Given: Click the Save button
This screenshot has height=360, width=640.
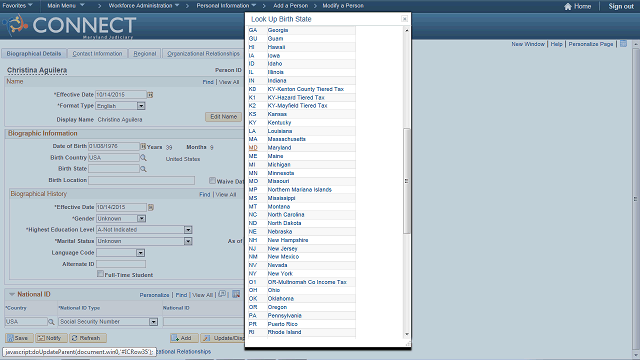Looking at the screenshot, I should tap(18, 338).
